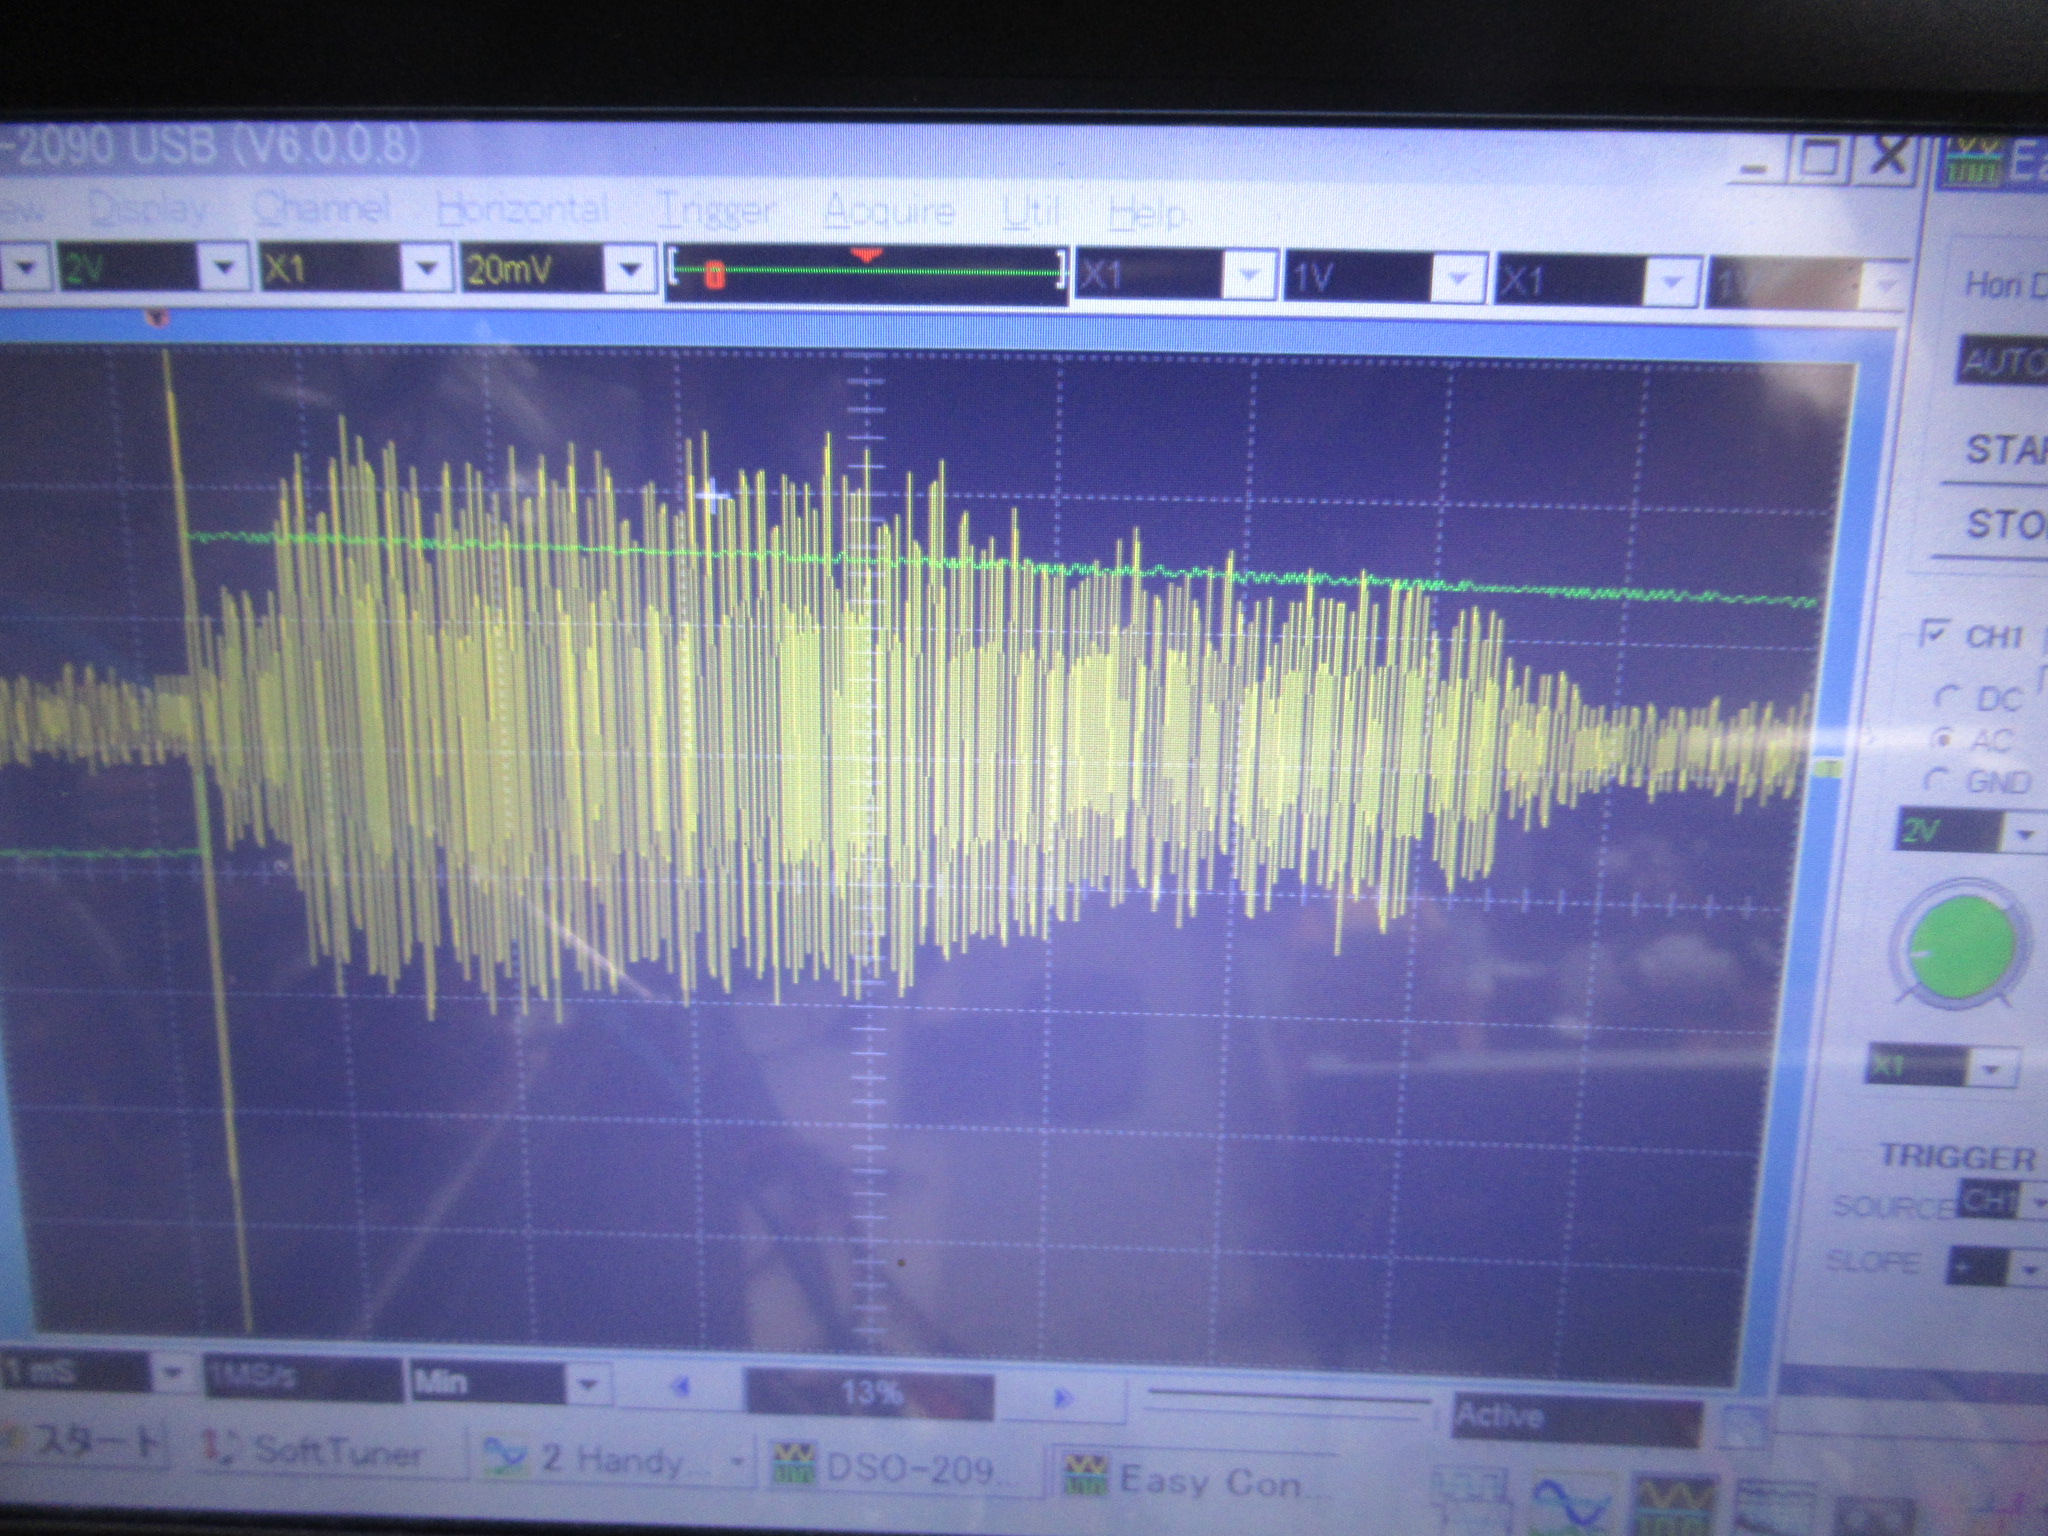This screenshot has height=1536, width=2048.
Task: Click the red trigger position marker
Action: tap(864, 256)
